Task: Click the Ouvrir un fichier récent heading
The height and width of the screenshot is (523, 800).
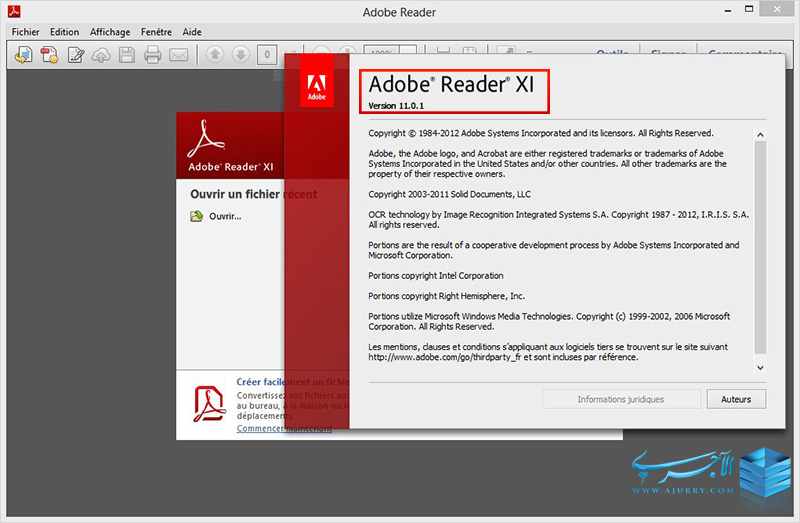Action: coord(254,194)
